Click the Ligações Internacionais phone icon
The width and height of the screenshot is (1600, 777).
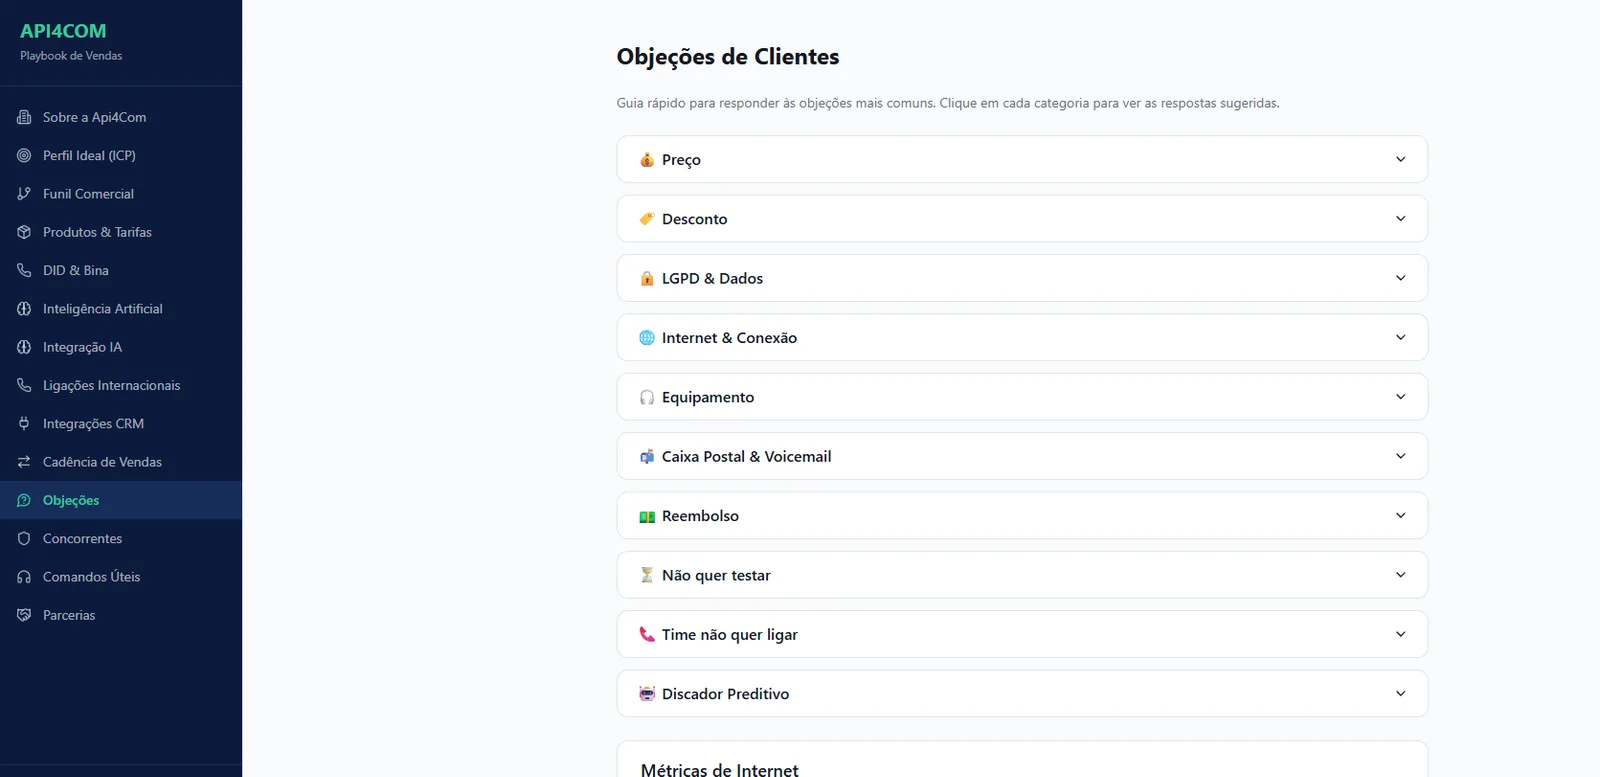click(24, 385)
